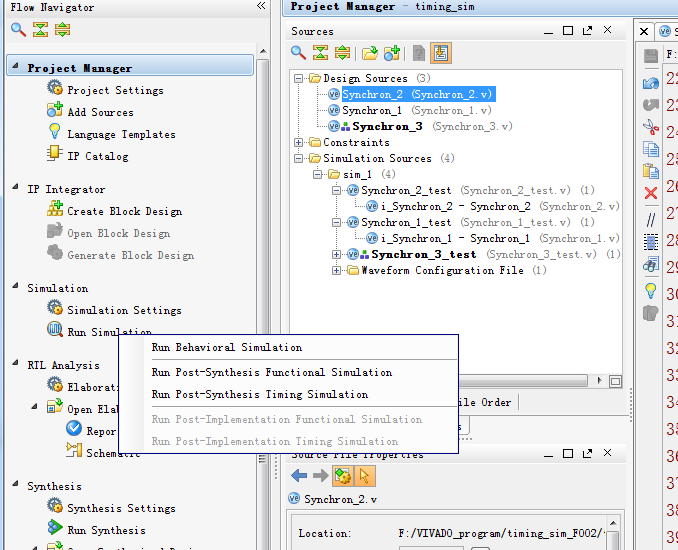
Task: Select Synchron_1 design source
Action: coord(409,110)
